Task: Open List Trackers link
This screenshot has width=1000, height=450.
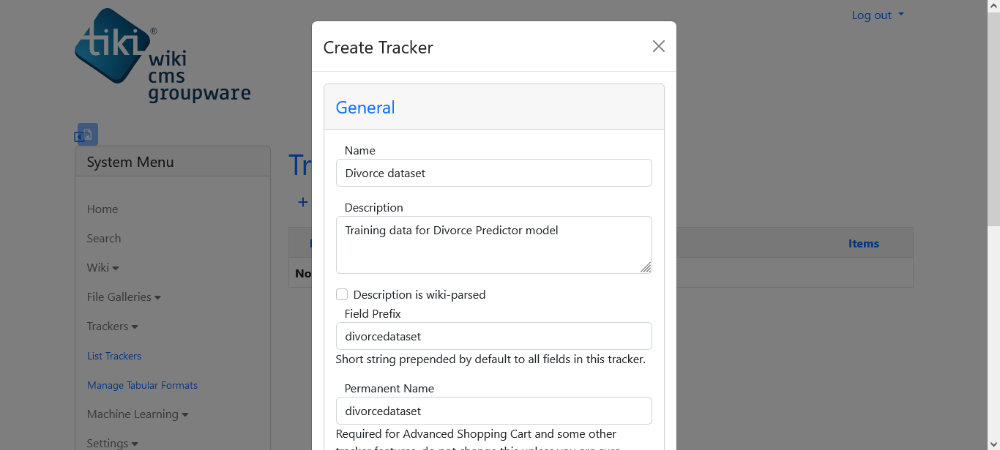Action: point(114,356)
